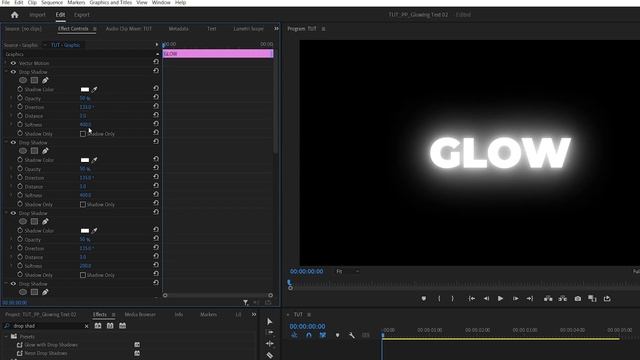Collapse the second Drop Shadow effect
This screenshot has height=360, width=640.
[6, 142]
